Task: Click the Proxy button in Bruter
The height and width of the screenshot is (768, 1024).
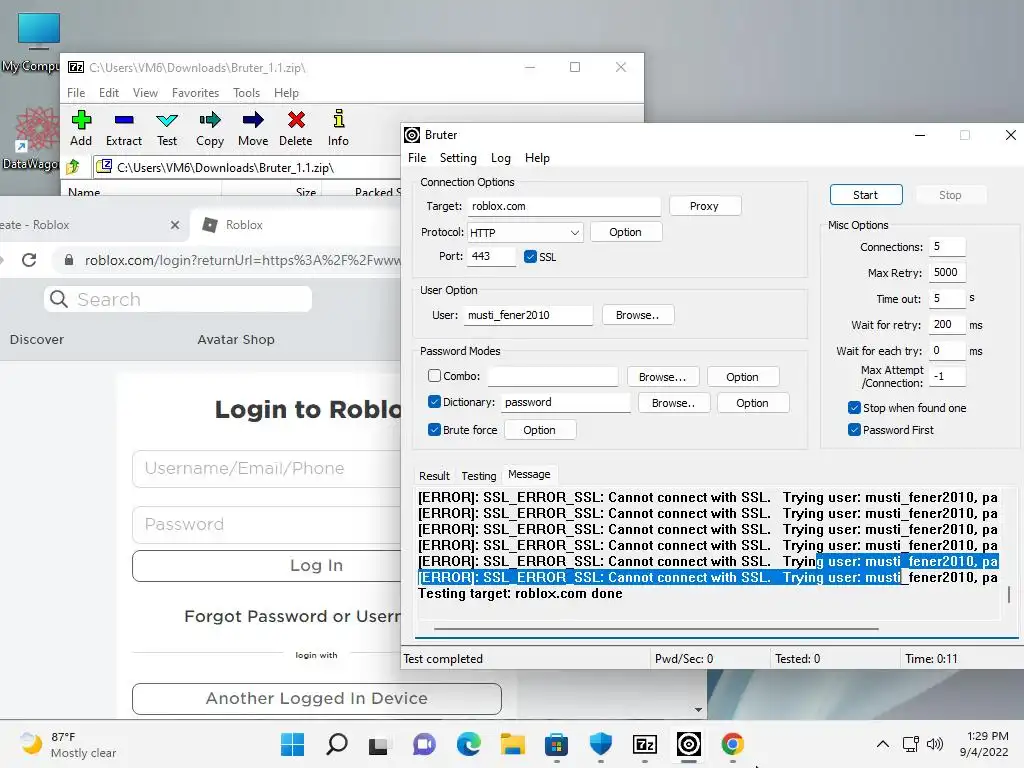Action: (705, 206)
